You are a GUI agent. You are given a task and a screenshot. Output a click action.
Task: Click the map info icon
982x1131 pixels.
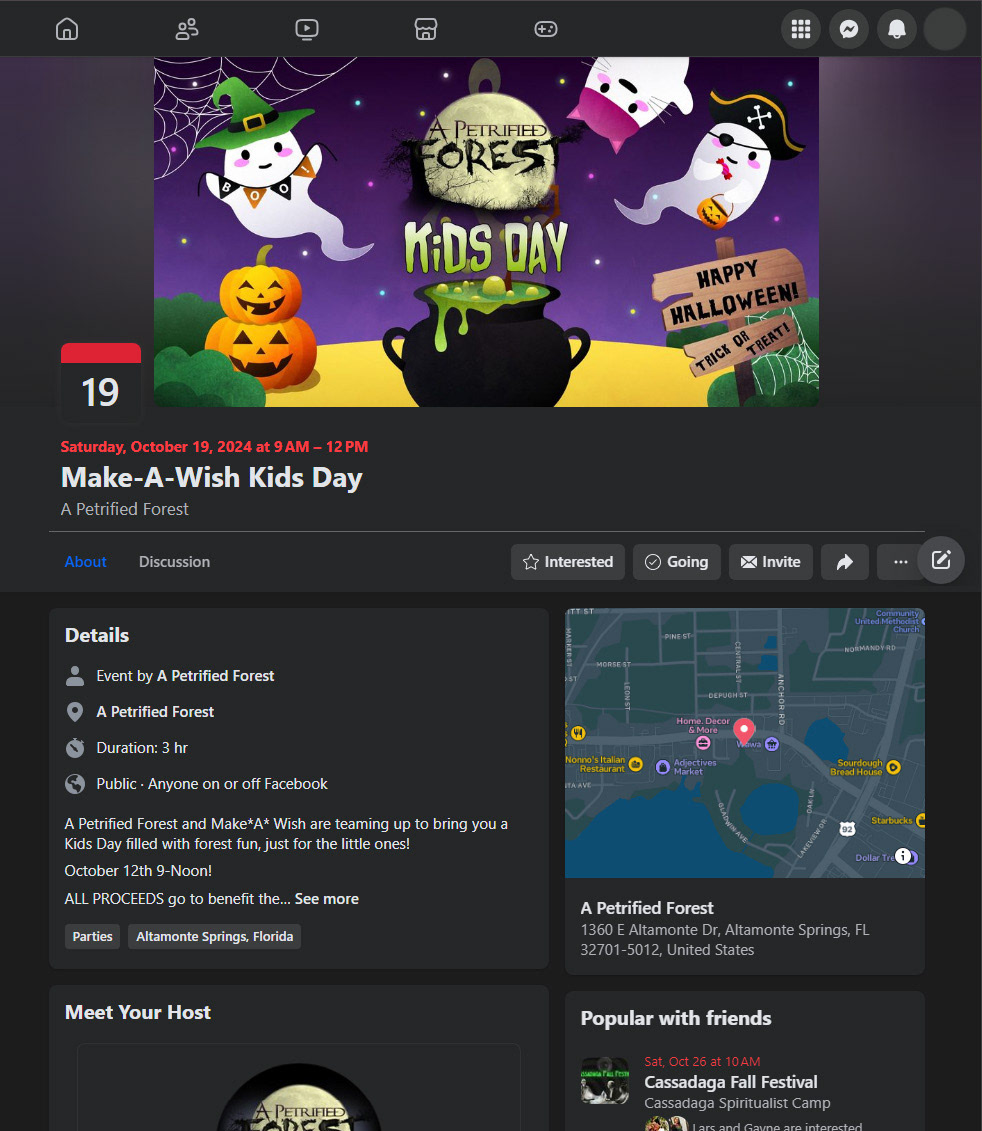point(903,855)
